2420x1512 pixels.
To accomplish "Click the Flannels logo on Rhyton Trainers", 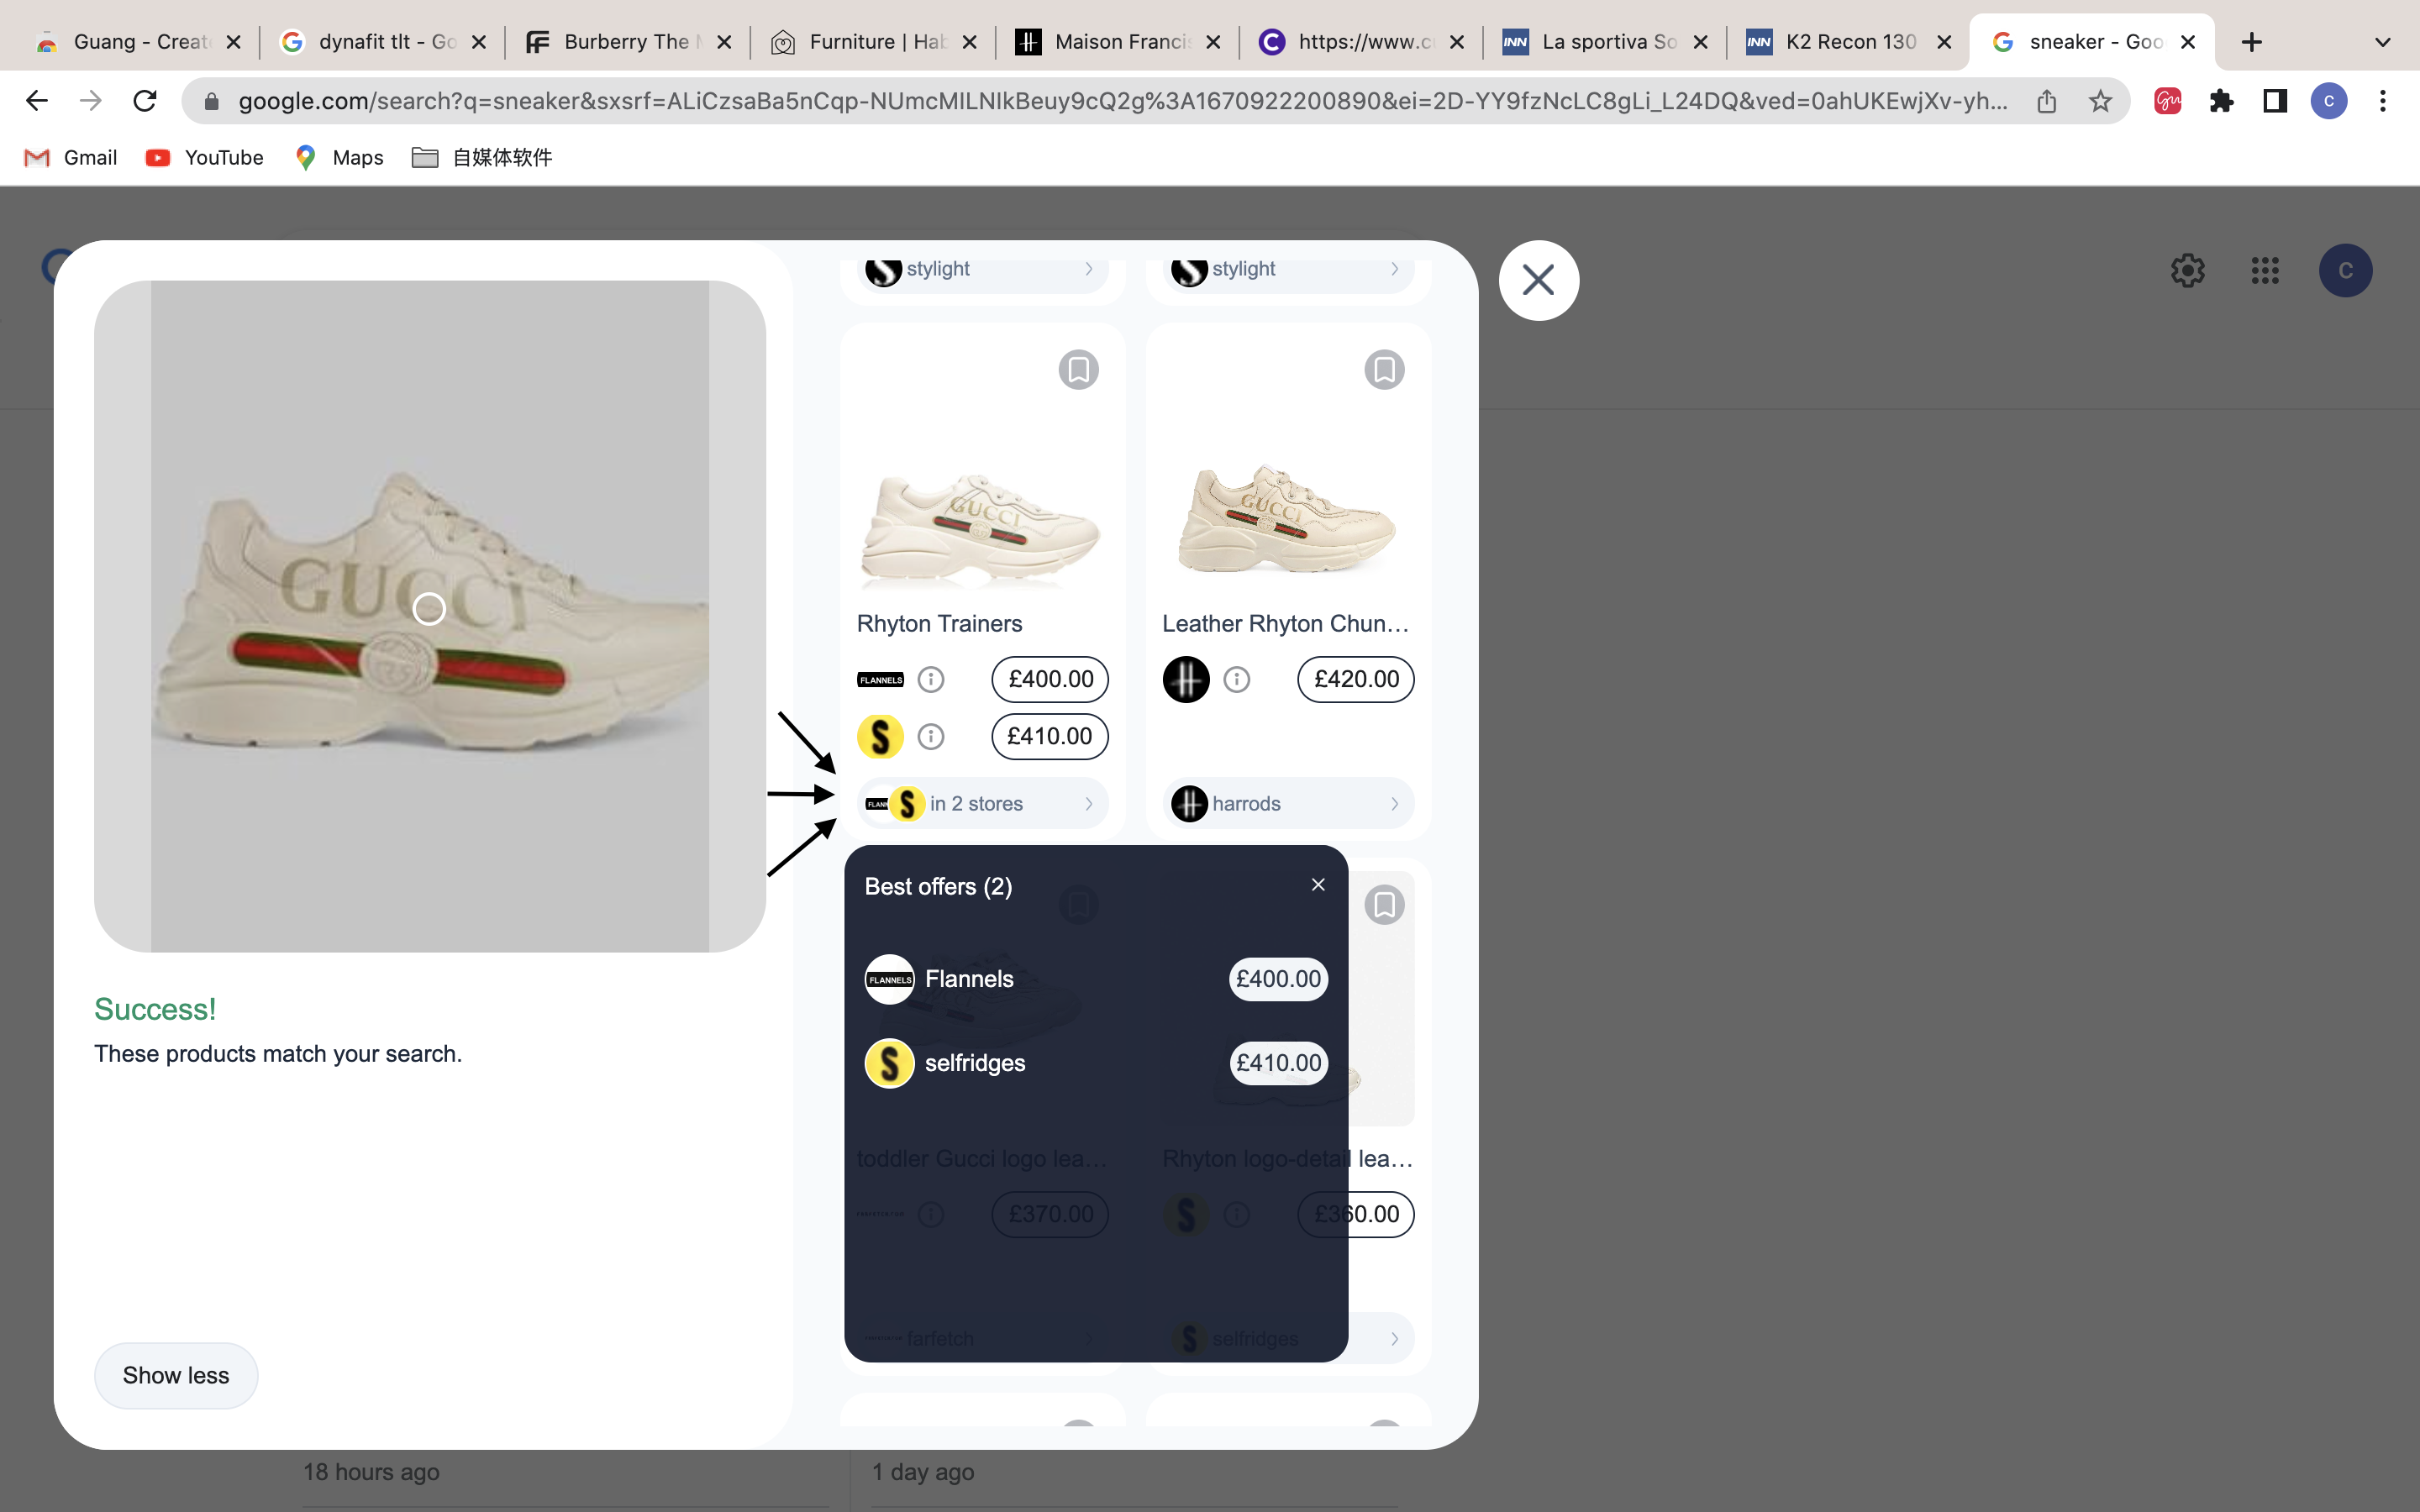I will pyautogui.click(x=880, y=680).
